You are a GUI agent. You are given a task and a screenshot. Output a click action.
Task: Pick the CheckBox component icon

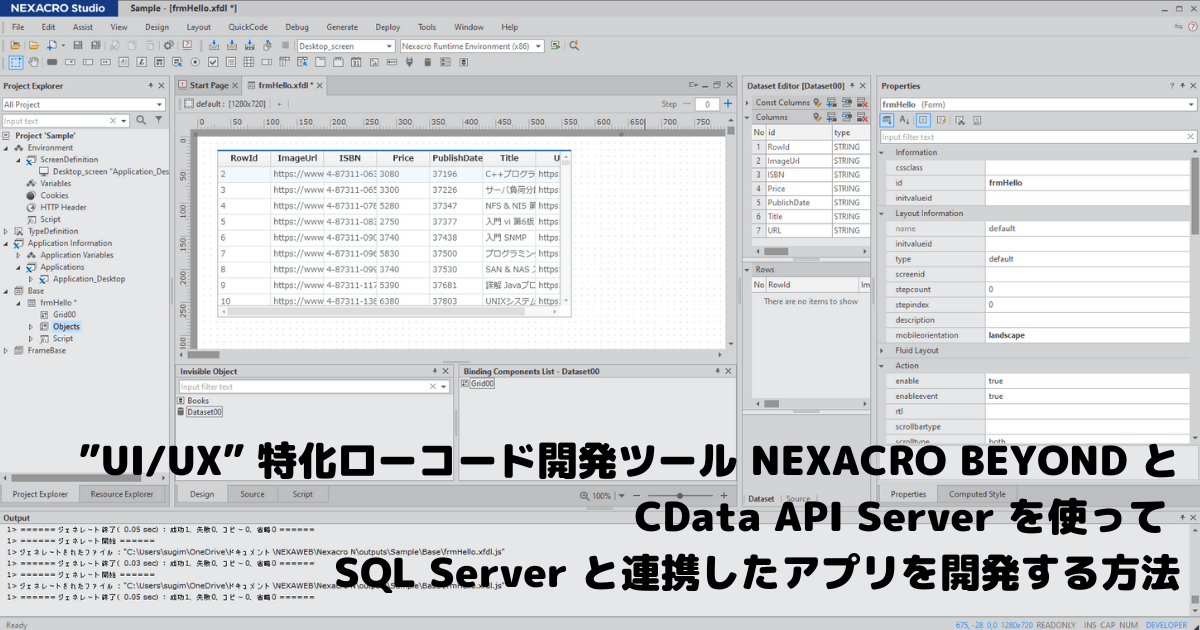(213, 62)
